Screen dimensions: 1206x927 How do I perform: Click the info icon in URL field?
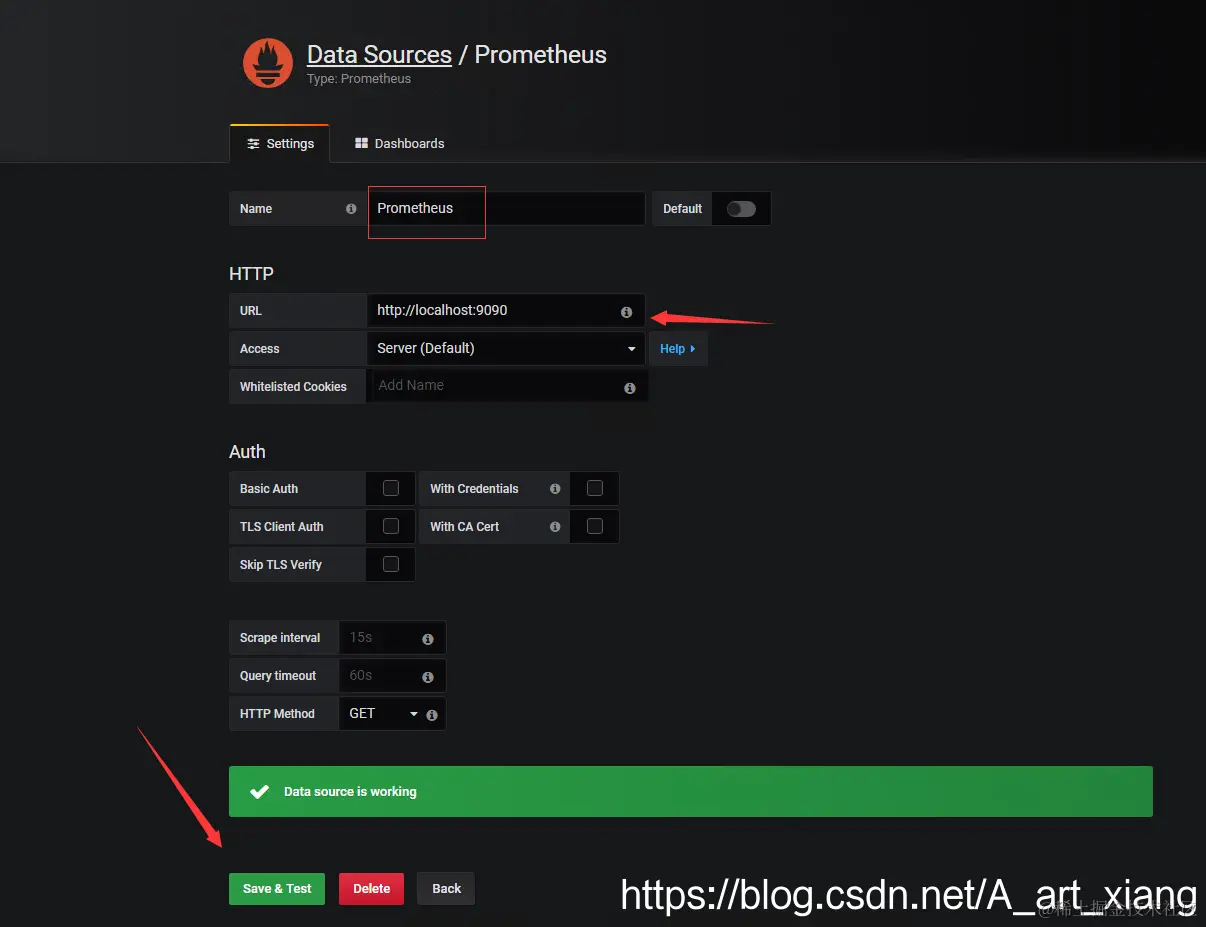626,312
